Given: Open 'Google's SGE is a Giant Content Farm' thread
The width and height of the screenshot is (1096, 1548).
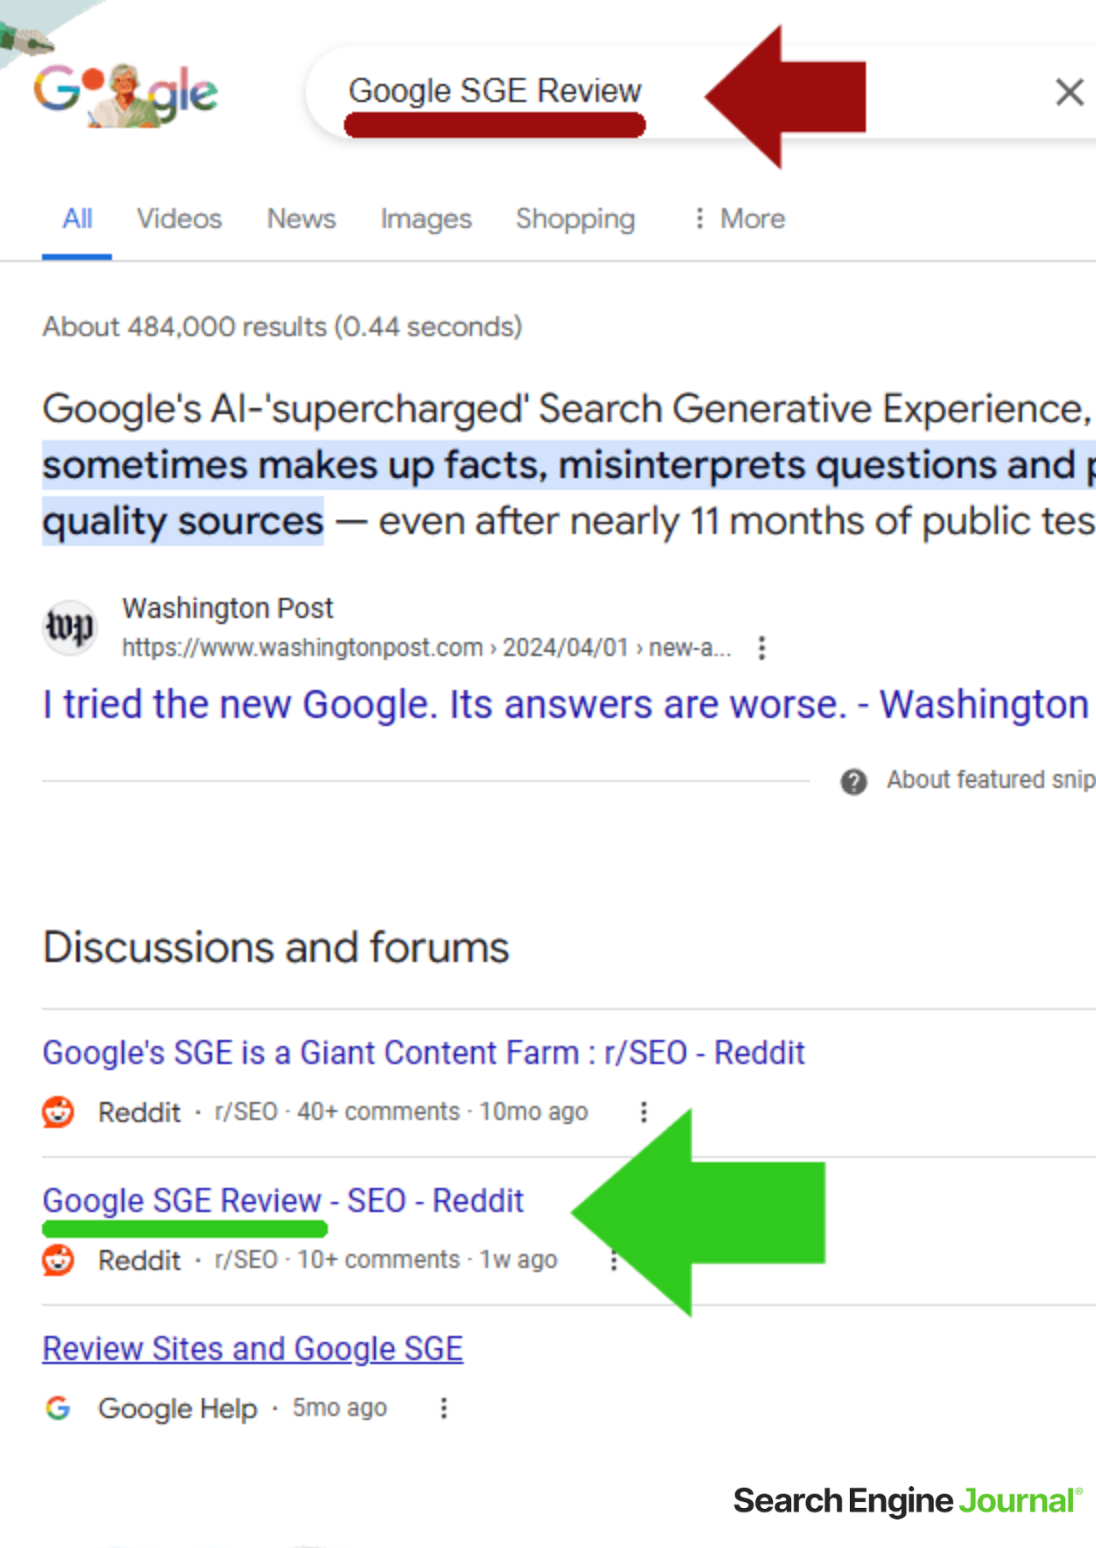Looking at the screenshot, I should click(x=423, y=1053).
